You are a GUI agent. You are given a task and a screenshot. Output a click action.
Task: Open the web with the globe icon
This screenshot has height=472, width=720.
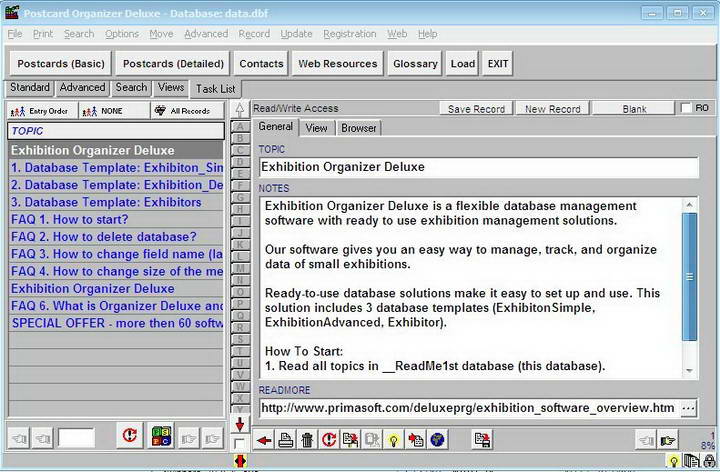437,440
